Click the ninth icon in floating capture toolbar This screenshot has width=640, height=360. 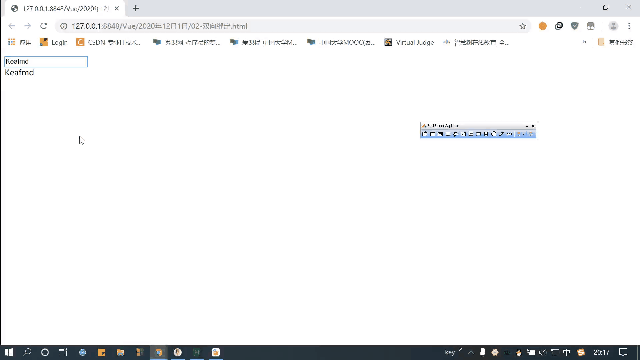[x=486, y=134]
